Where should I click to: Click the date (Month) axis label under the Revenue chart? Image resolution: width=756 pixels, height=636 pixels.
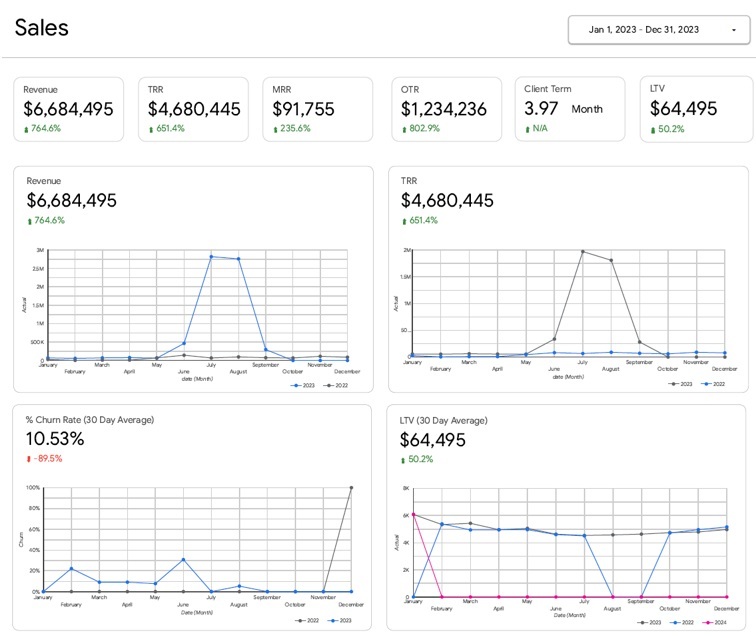tap(197, 379)
